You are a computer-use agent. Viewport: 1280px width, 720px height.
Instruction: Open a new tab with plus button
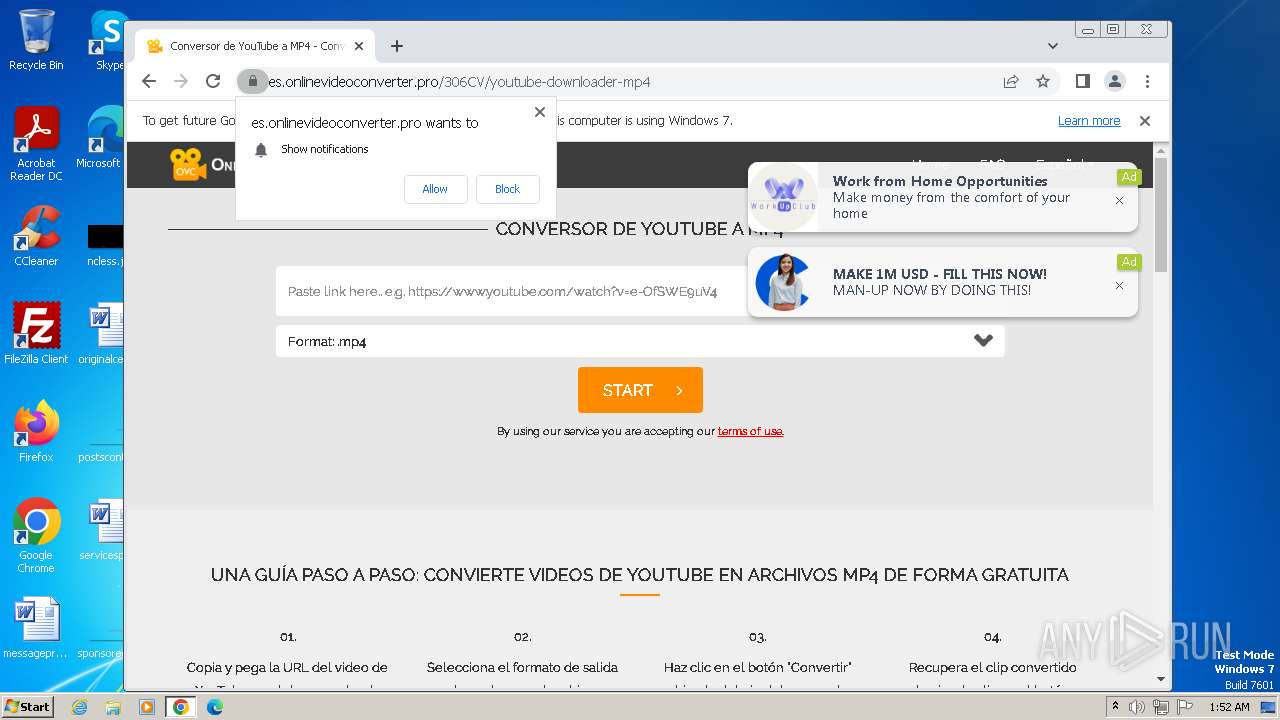coord(397,46)
